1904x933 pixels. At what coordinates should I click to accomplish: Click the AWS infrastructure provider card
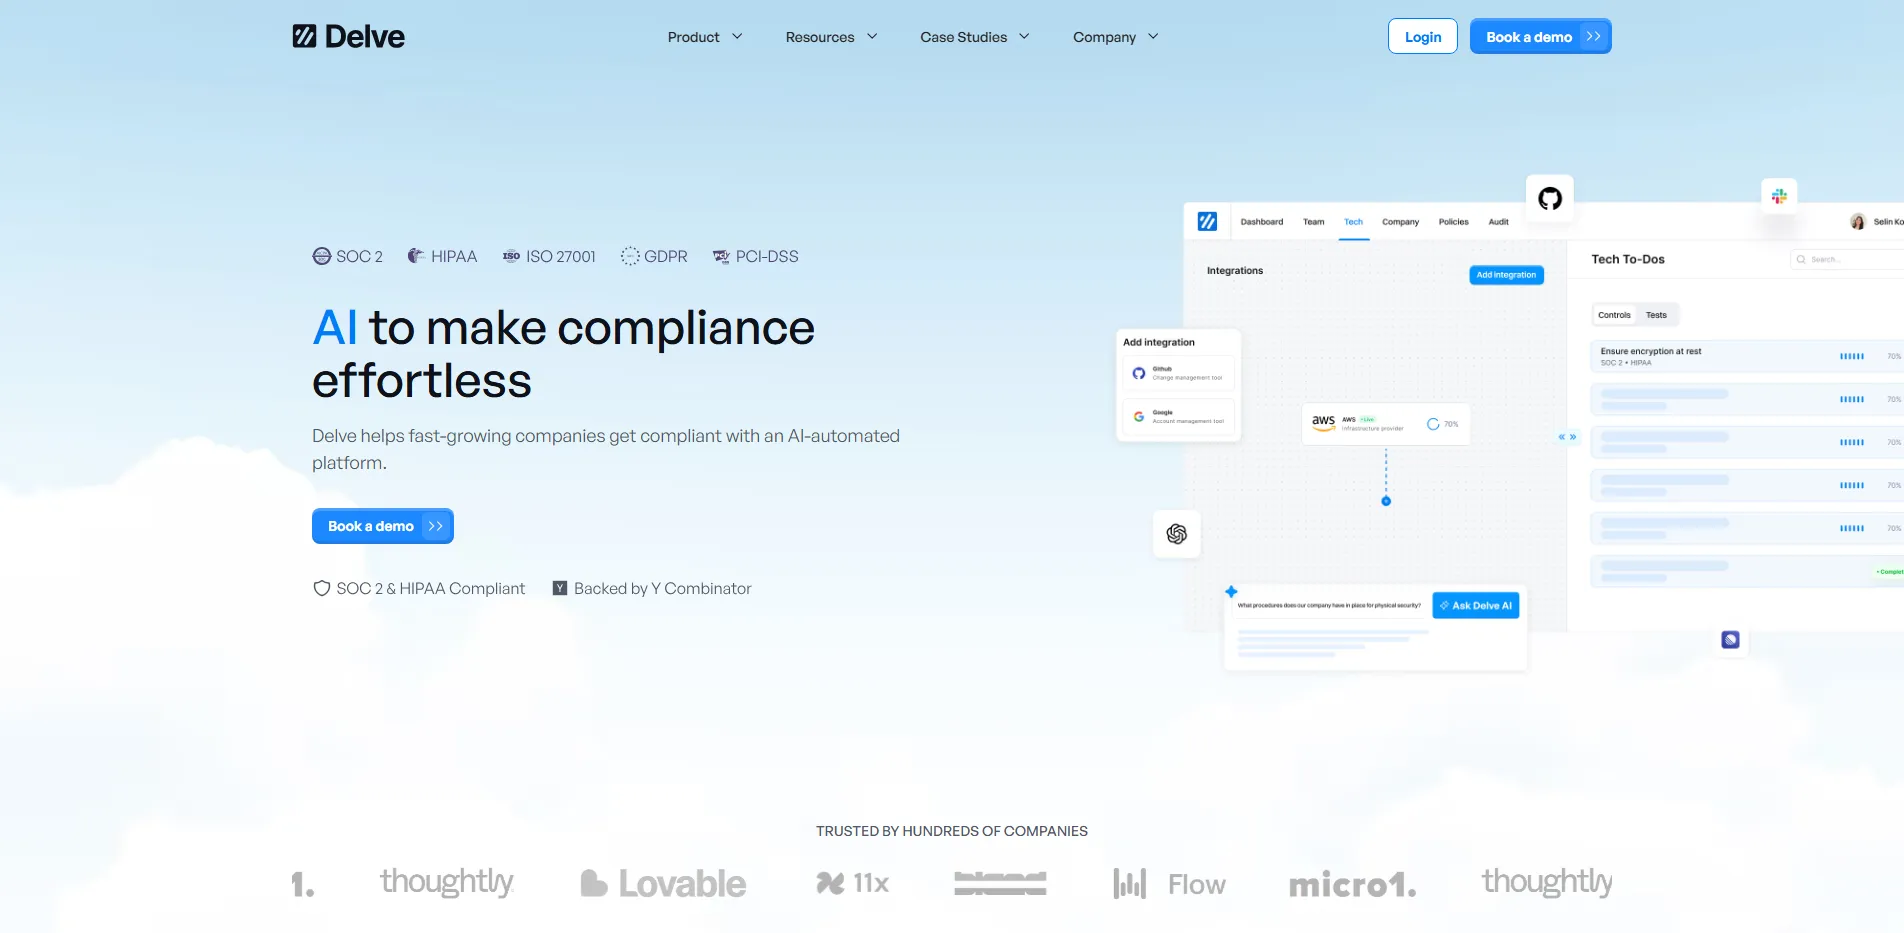pyautogui.click(x=1385, y=422)
